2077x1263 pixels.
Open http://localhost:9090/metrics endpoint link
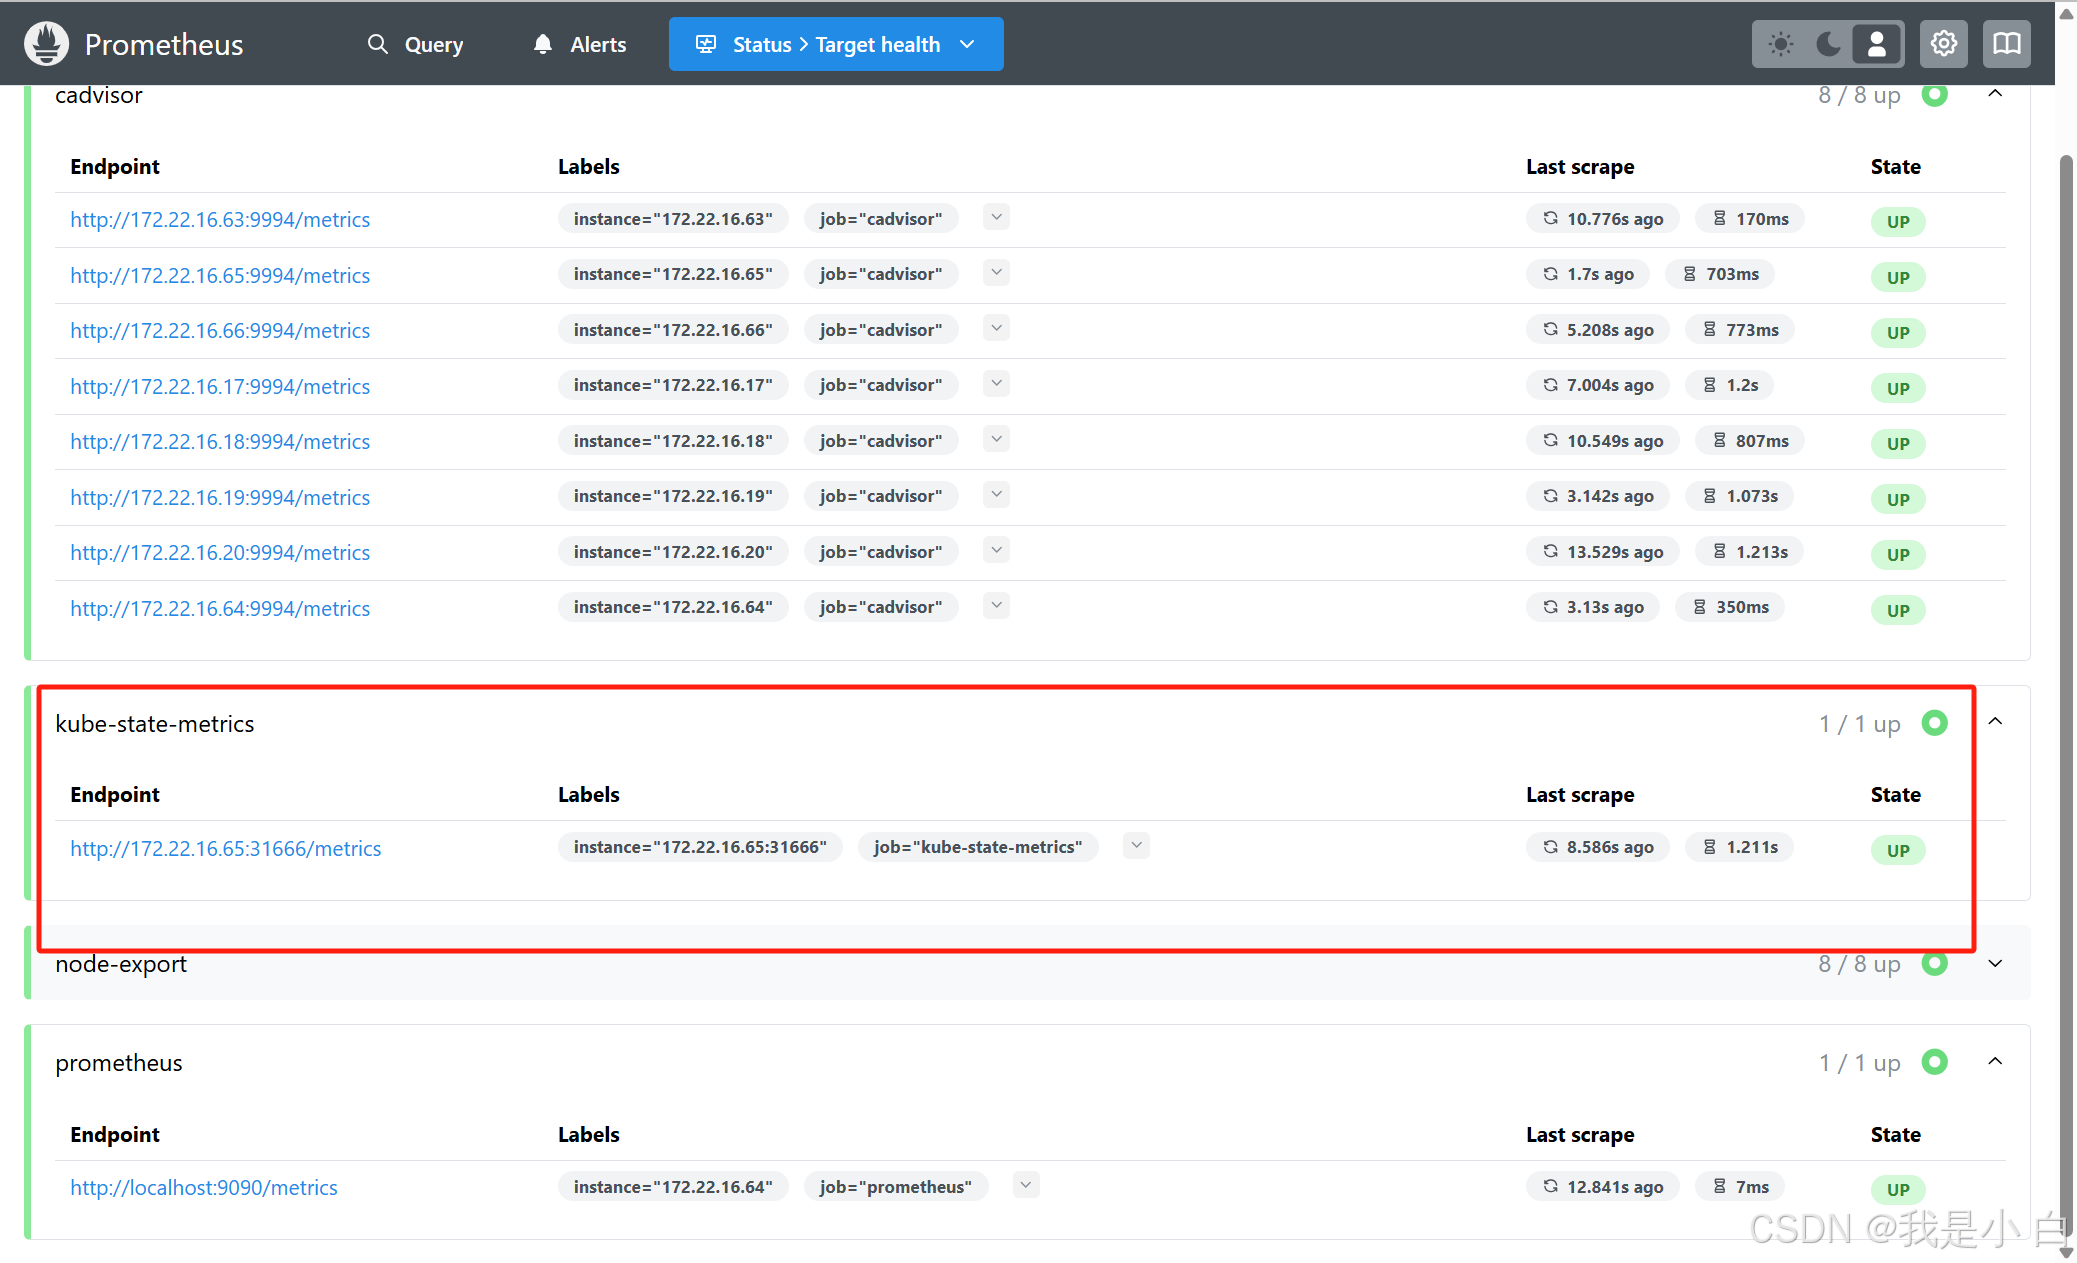pyautogui.click(x=203, y=1188)
